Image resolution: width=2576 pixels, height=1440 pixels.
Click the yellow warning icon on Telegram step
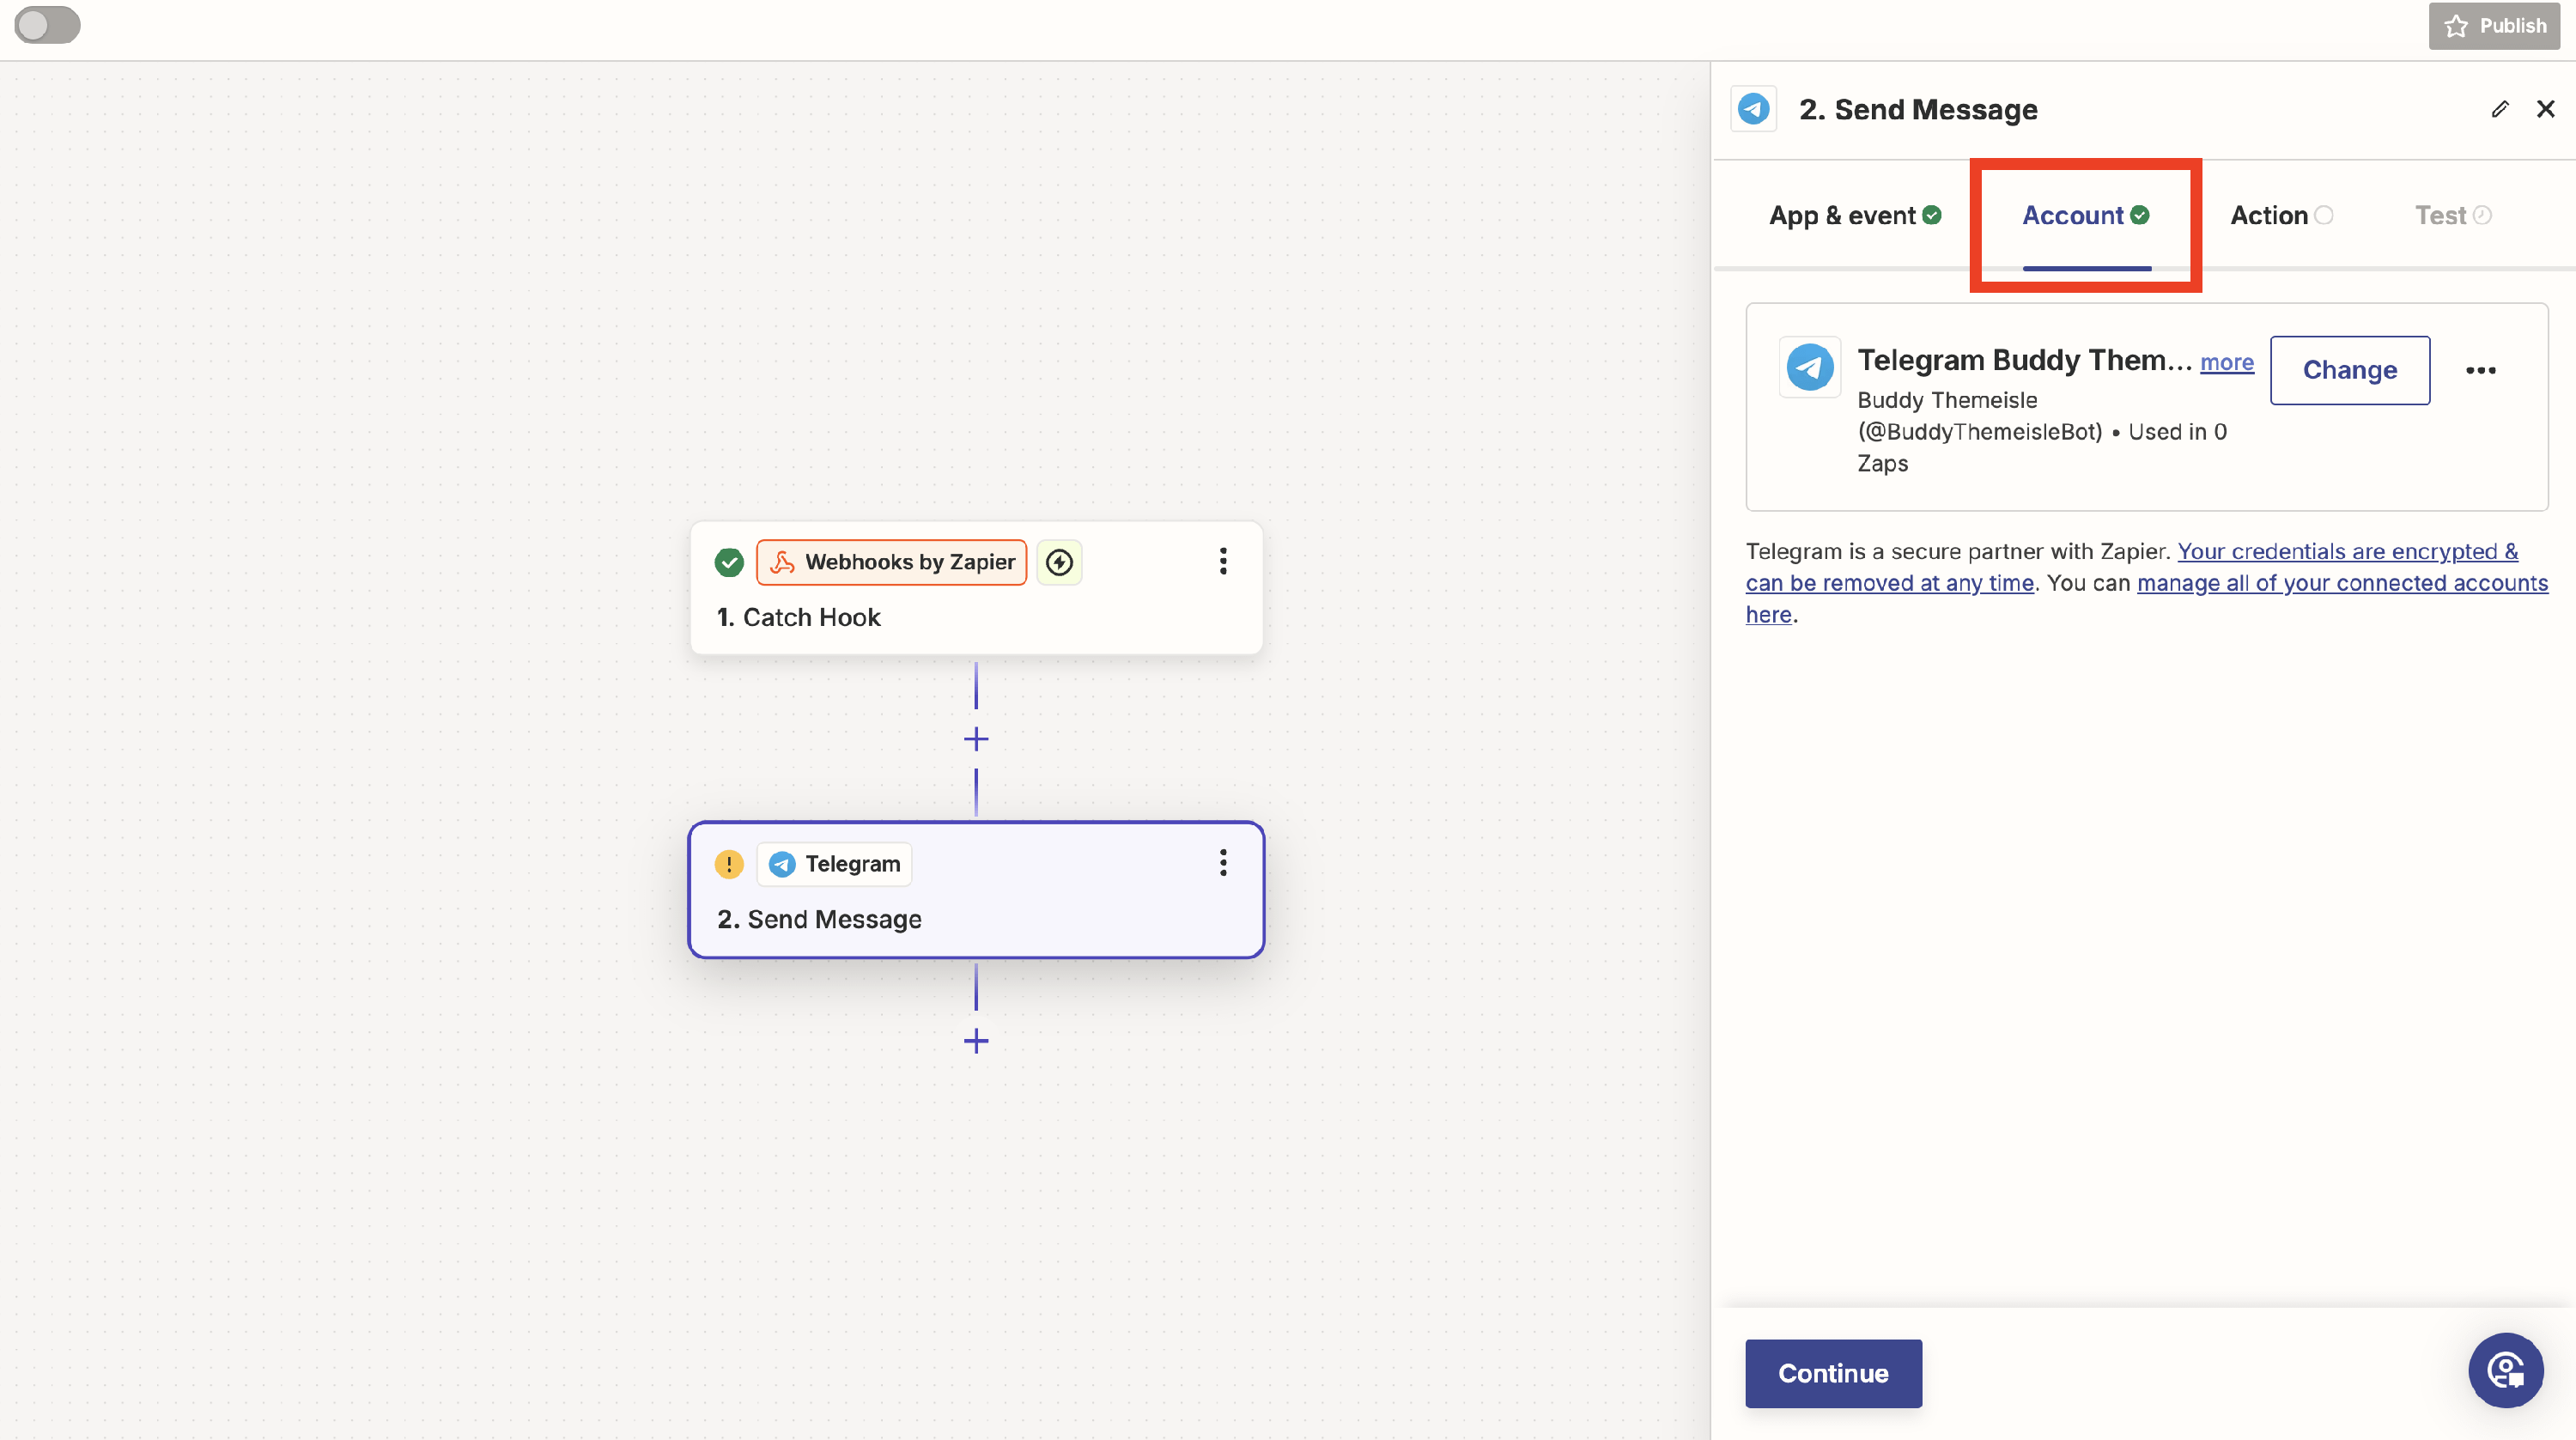coord(729,864)
